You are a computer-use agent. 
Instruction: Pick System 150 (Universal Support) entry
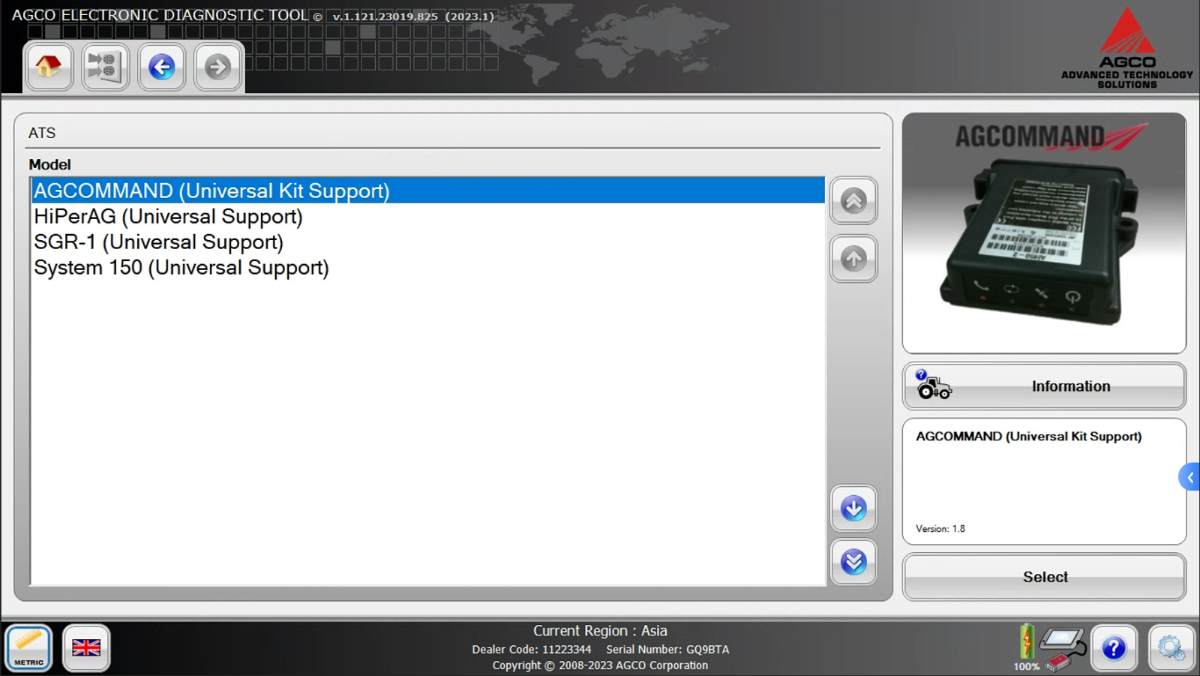tap(181, 268)
